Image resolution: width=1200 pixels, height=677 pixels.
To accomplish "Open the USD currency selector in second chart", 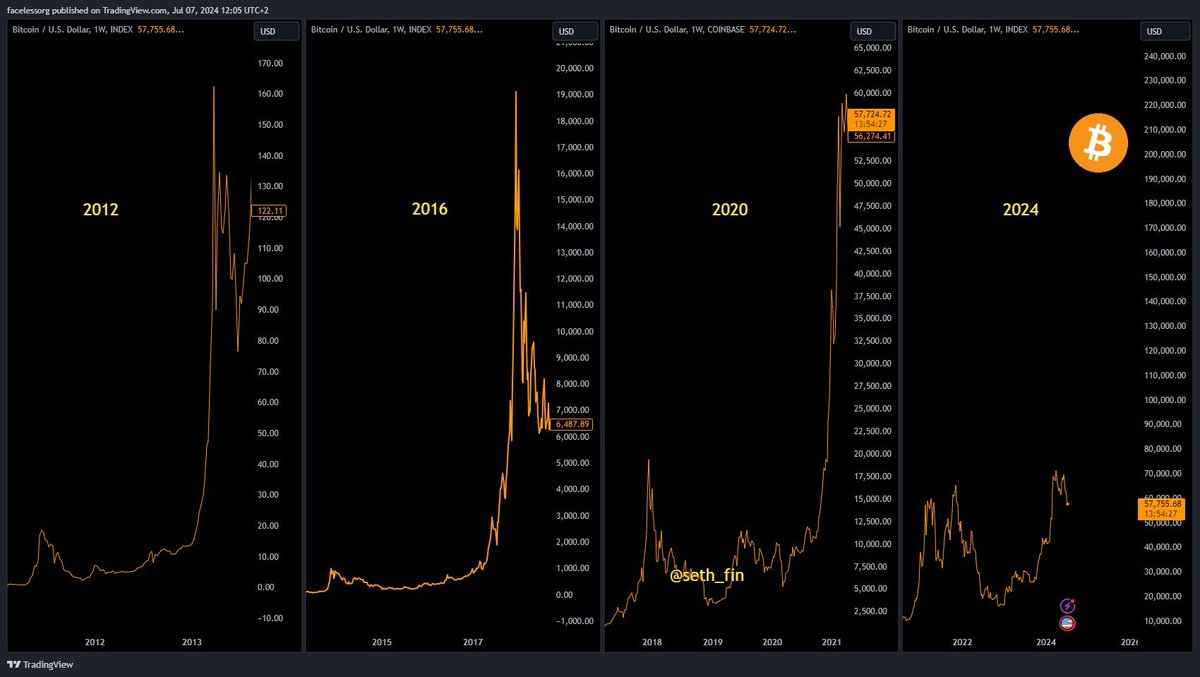I will (x=577, y=31).
